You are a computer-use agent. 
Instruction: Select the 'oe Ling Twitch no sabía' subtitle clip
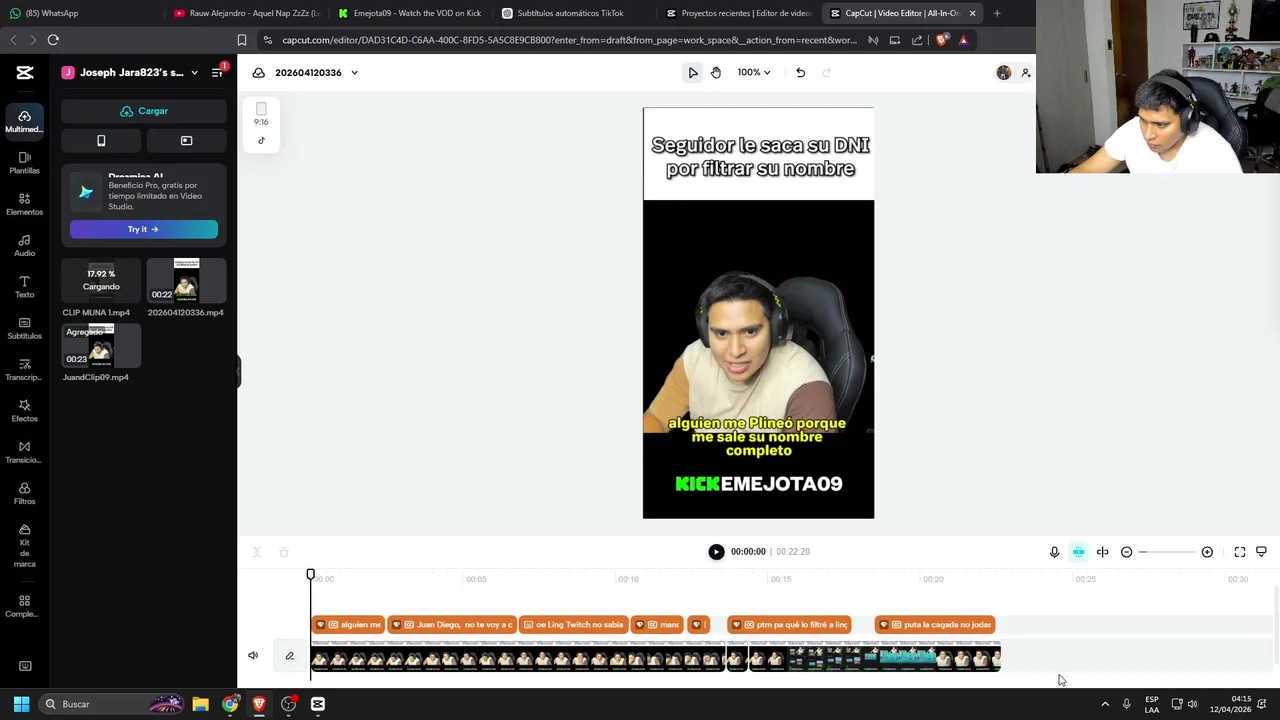575,625
